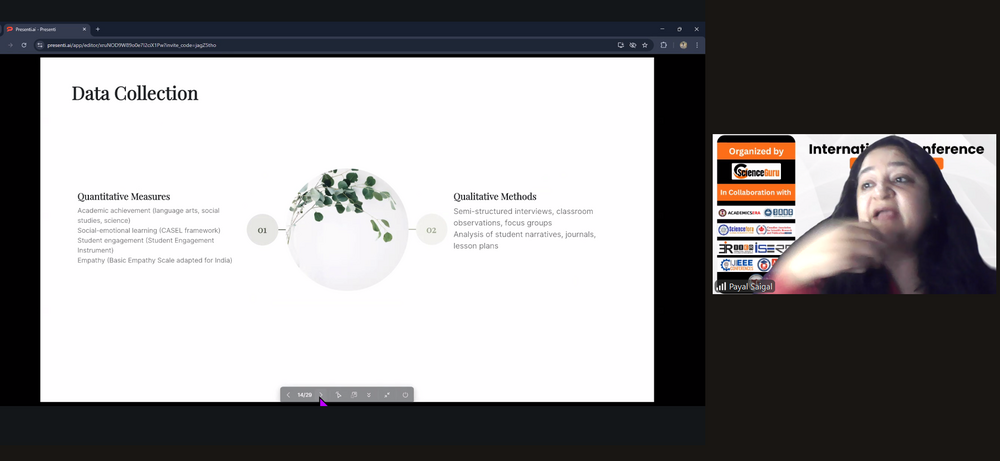Bookmark this page with star icon
The height and width of the screenshot is (461, 1000).
pos(645,45)
